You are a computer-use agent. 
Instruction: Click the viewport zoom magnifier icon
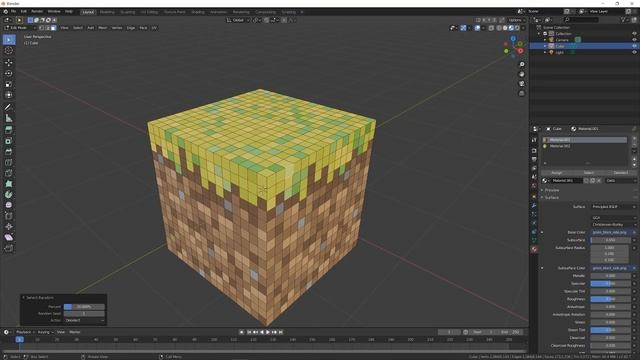pos(522,64)
